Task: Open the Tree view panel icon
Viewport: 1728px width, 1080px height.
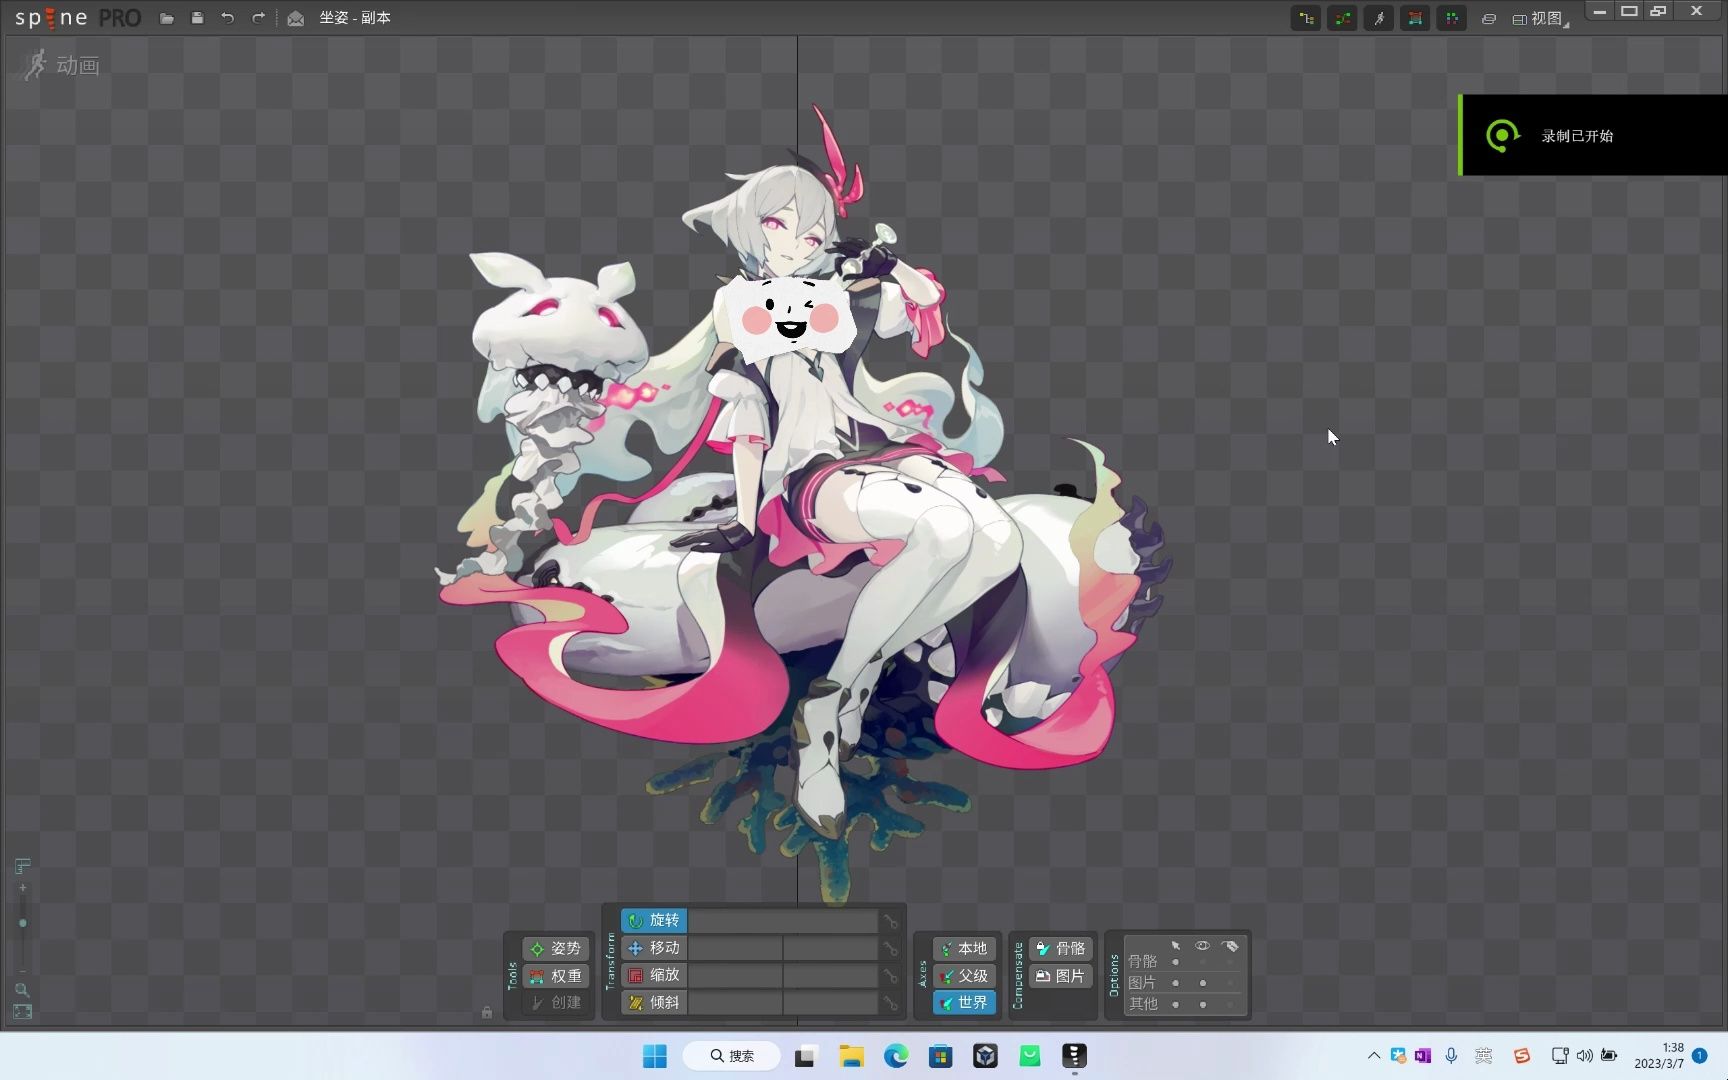Action: [1306, 18]
